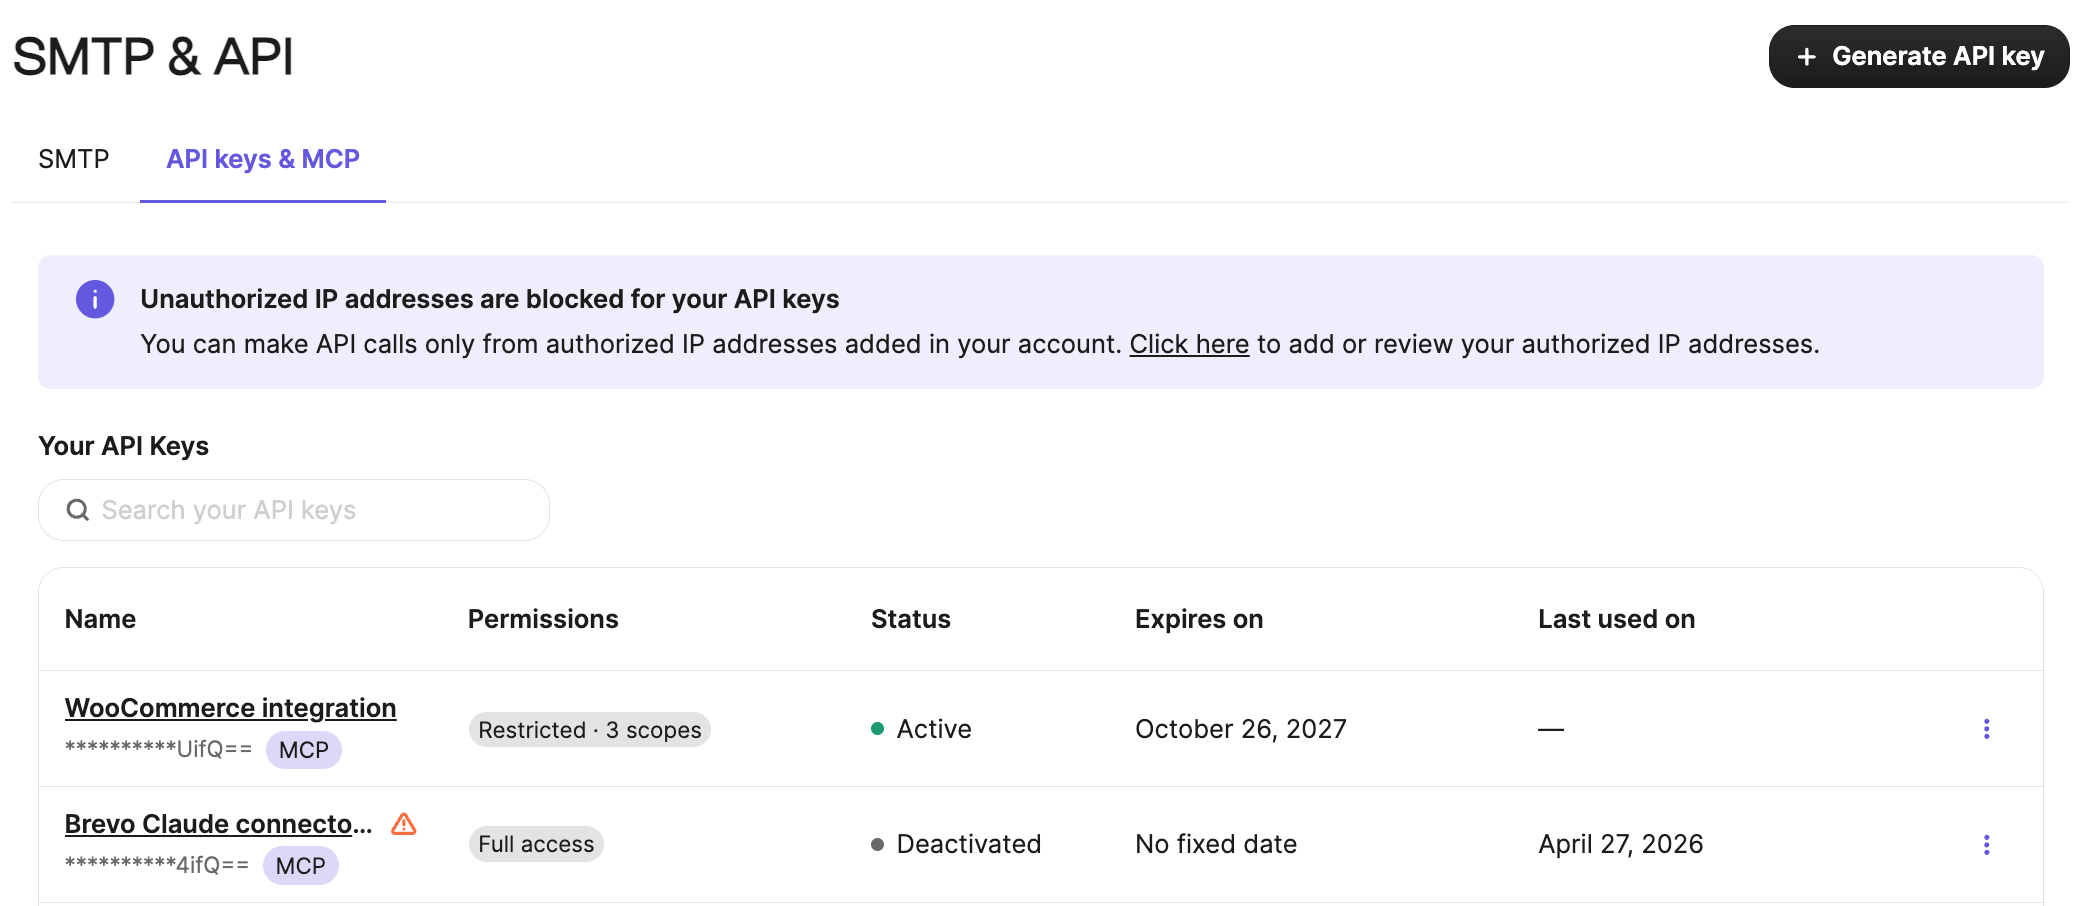
Task: Click the Deactivated status of Brevo connector
Action: click(956, 844)
